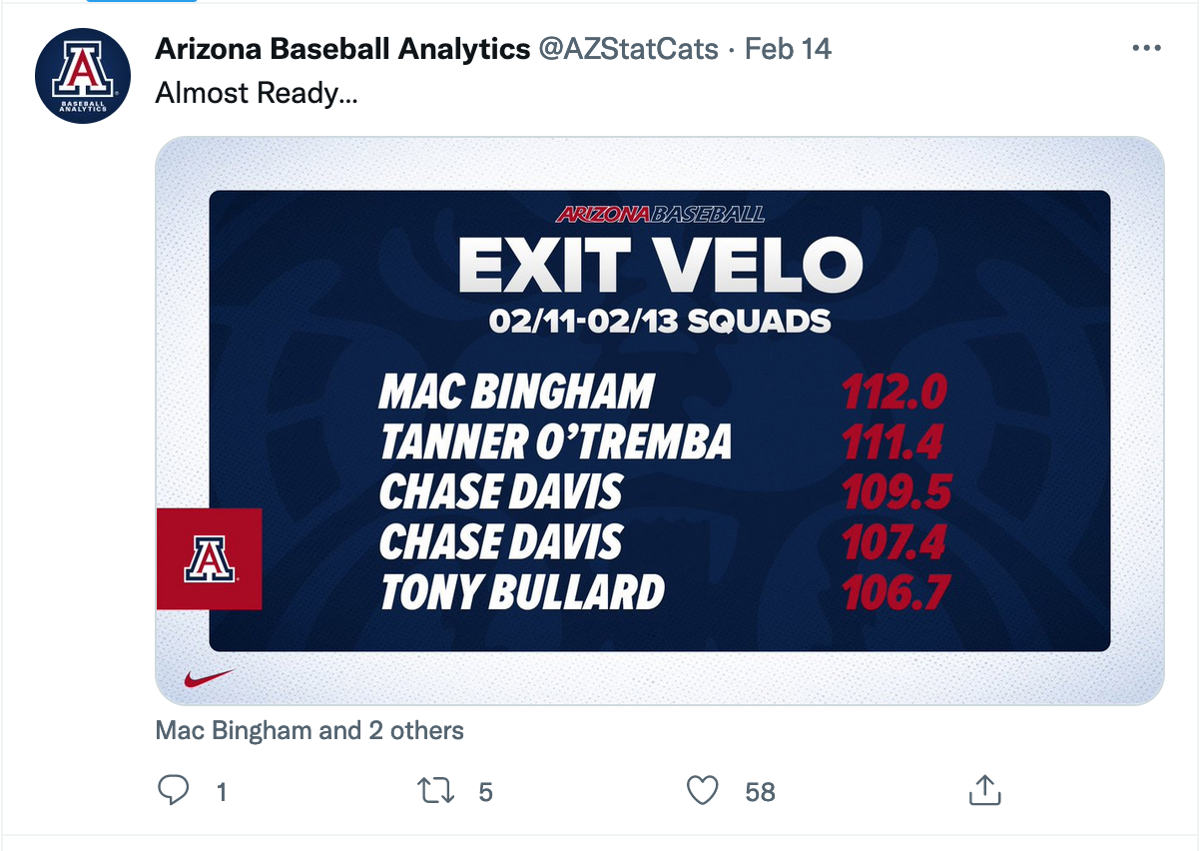The image size is (1200, 851).
Task: Click the reply comment icon
Action: (x=176, y=791)
